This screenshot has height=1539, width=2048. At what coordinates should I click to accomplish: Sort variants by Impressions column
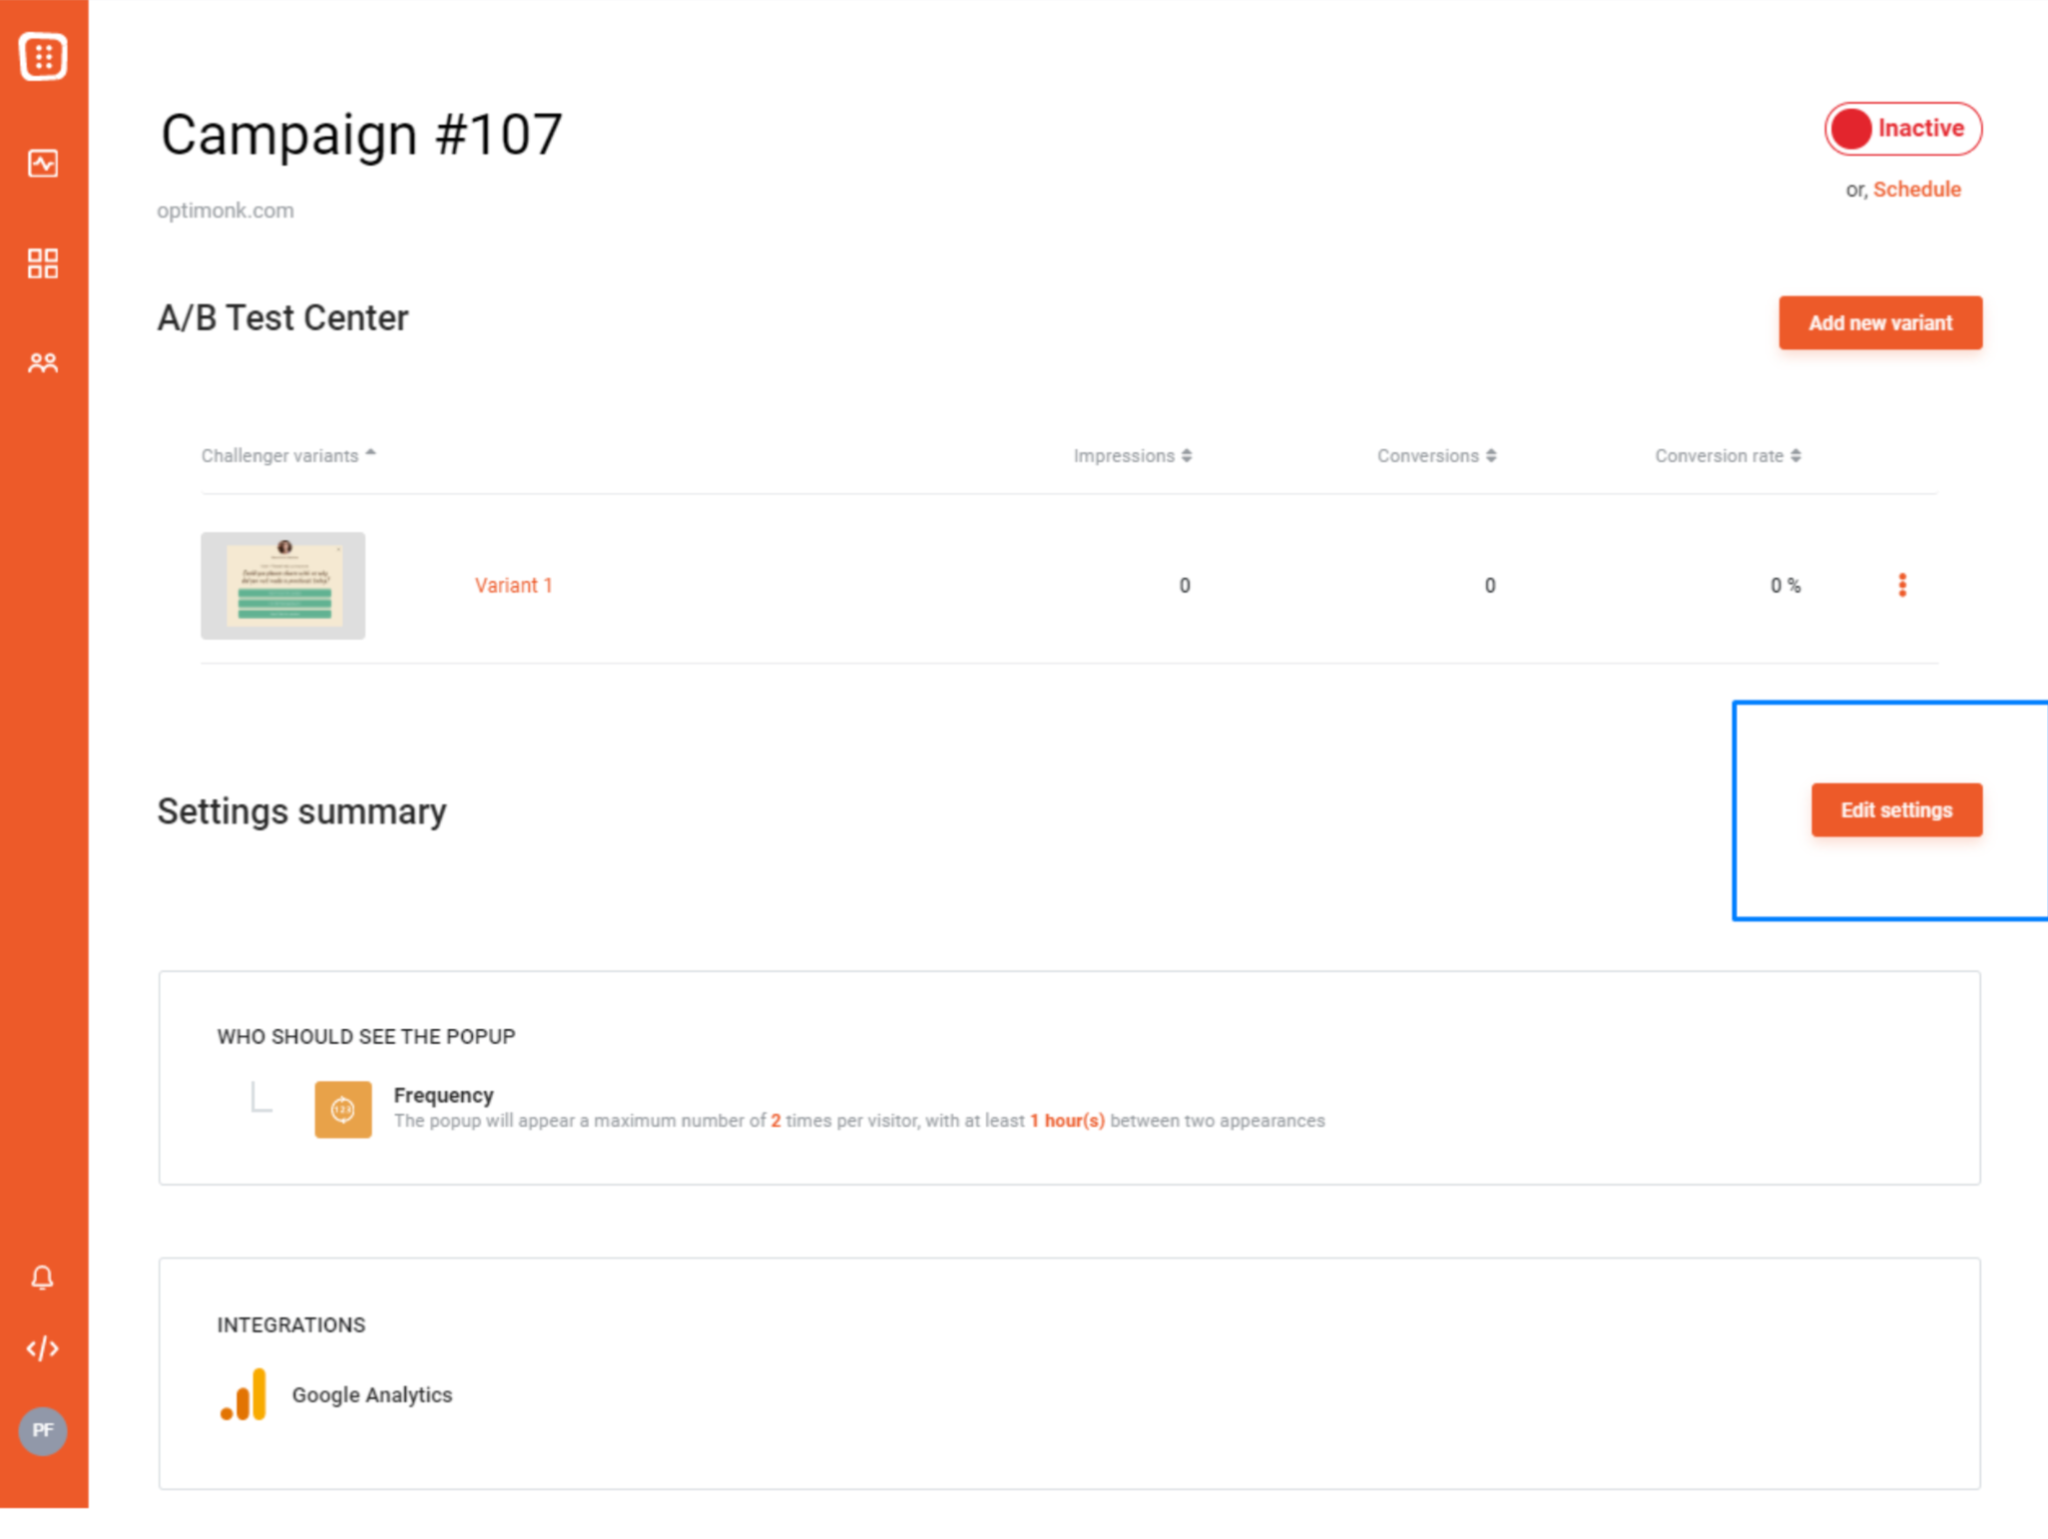coord(1132,456)
